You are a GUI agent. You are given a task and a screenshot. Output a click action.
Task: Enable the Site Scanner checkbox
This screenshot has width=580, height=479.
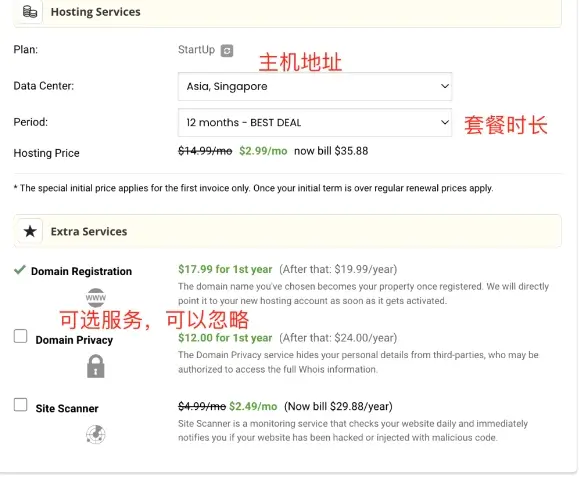click(x=20, y=405)
